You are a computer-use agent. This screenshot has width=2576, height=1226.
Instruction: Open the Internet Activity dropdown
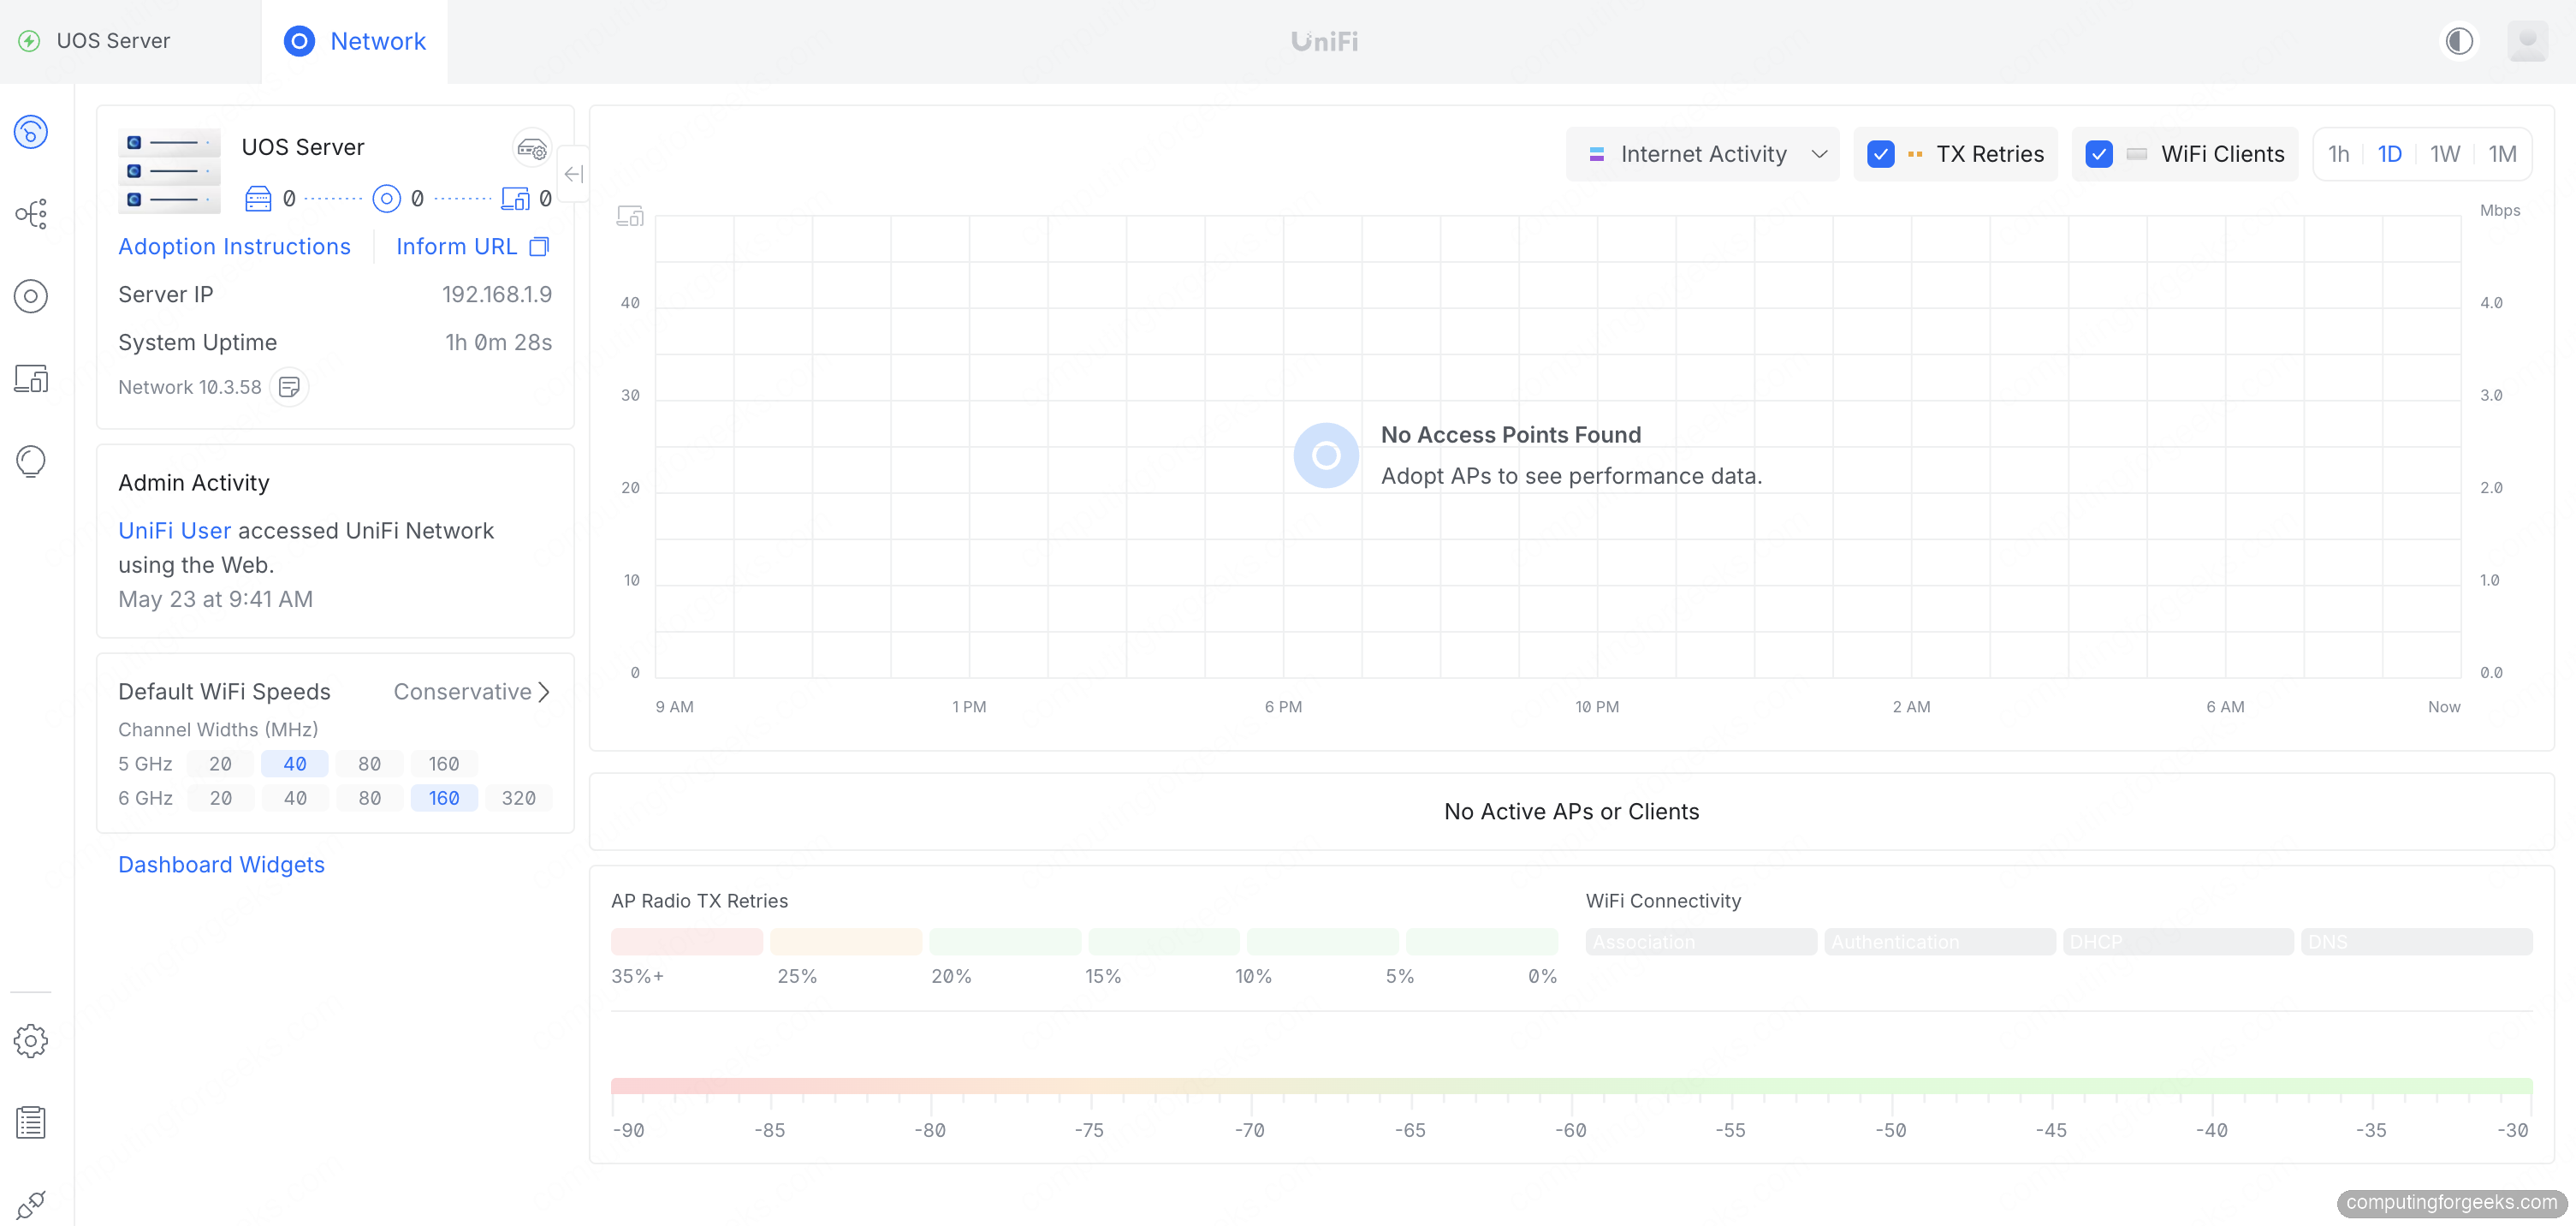pyautogui.click(x=1702, y=154)
